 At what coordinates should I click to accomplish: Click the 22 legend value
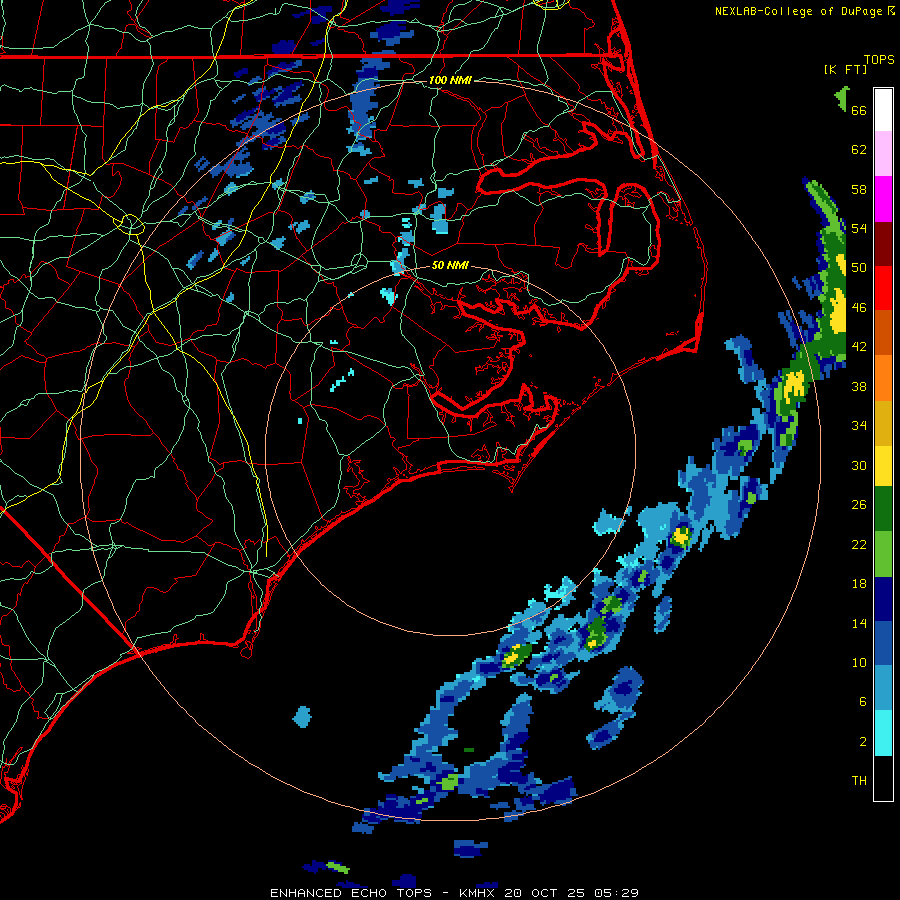(859, 544)
